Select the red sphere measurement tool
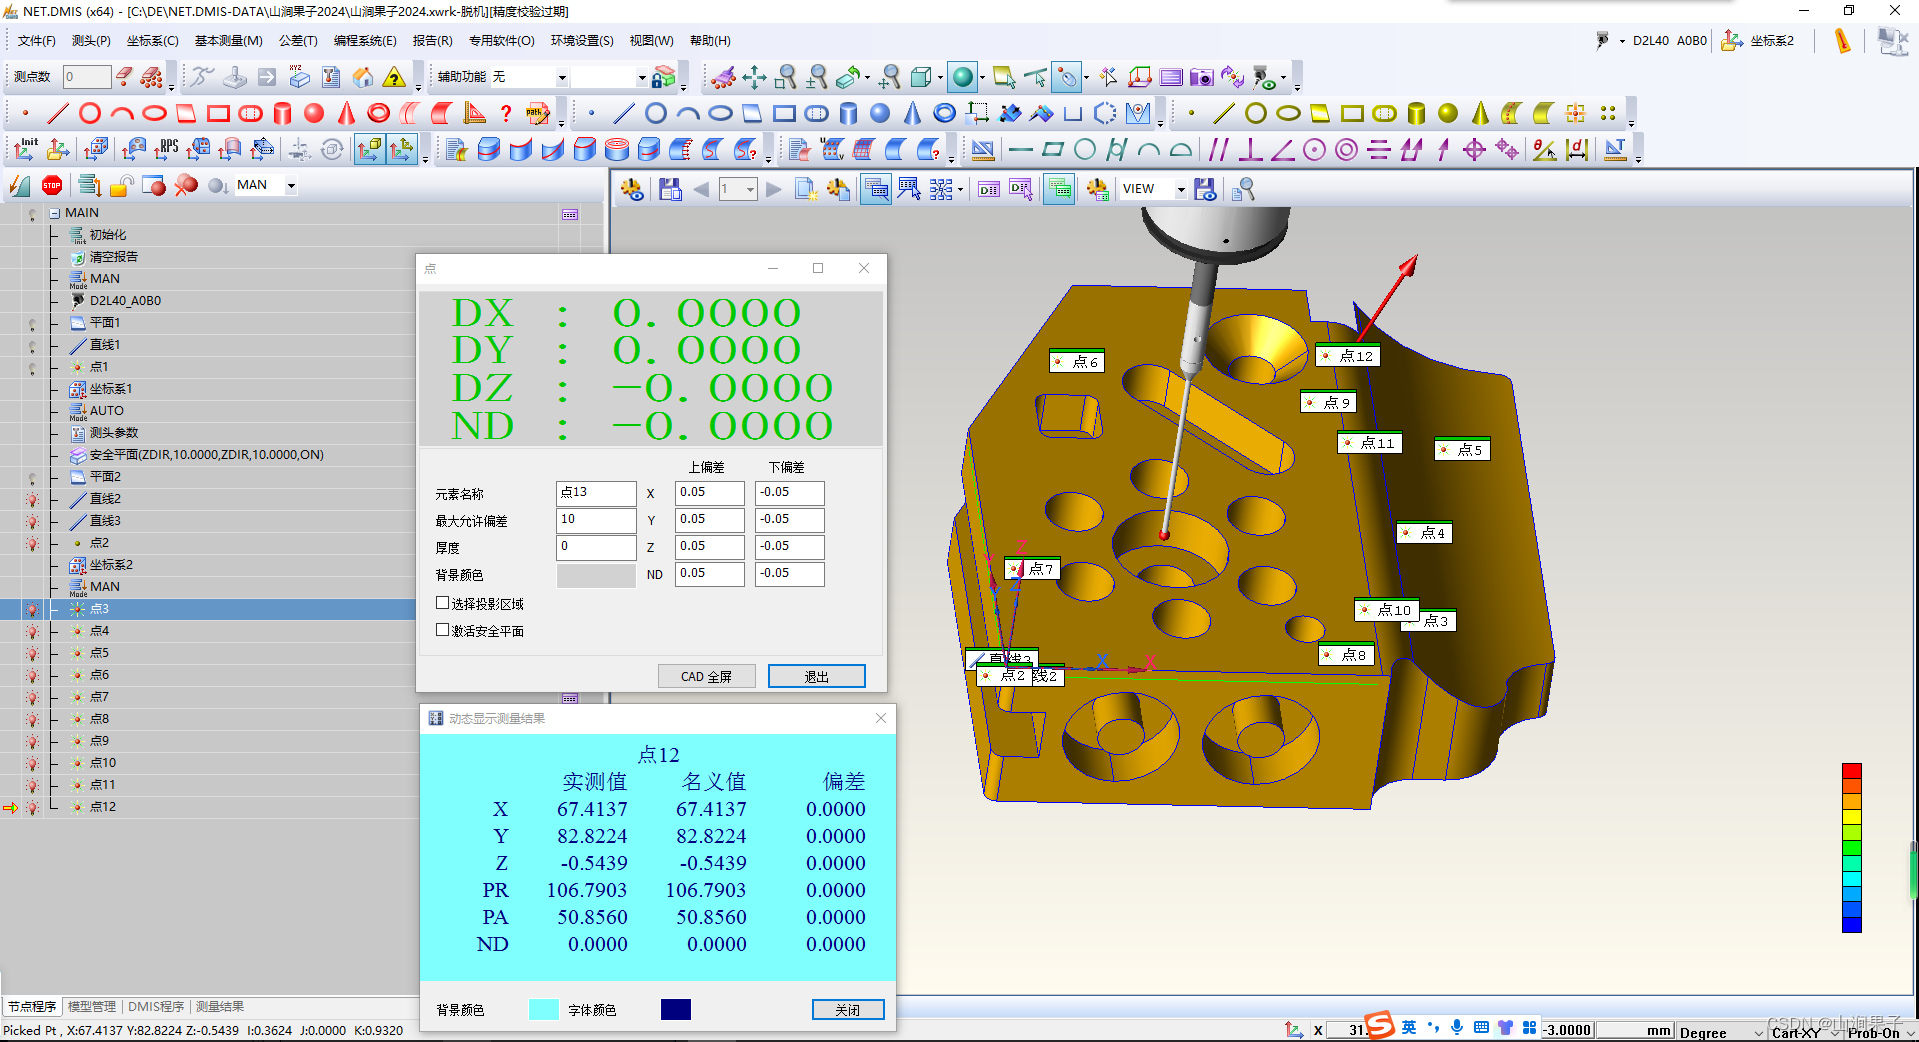Screen dimensions: 1919x1042 pos(314,113)
